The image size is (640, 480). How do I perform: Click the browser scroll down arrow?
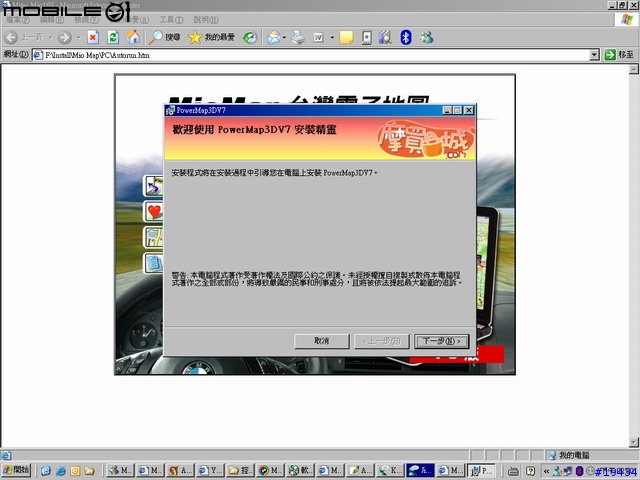point(633,442)
